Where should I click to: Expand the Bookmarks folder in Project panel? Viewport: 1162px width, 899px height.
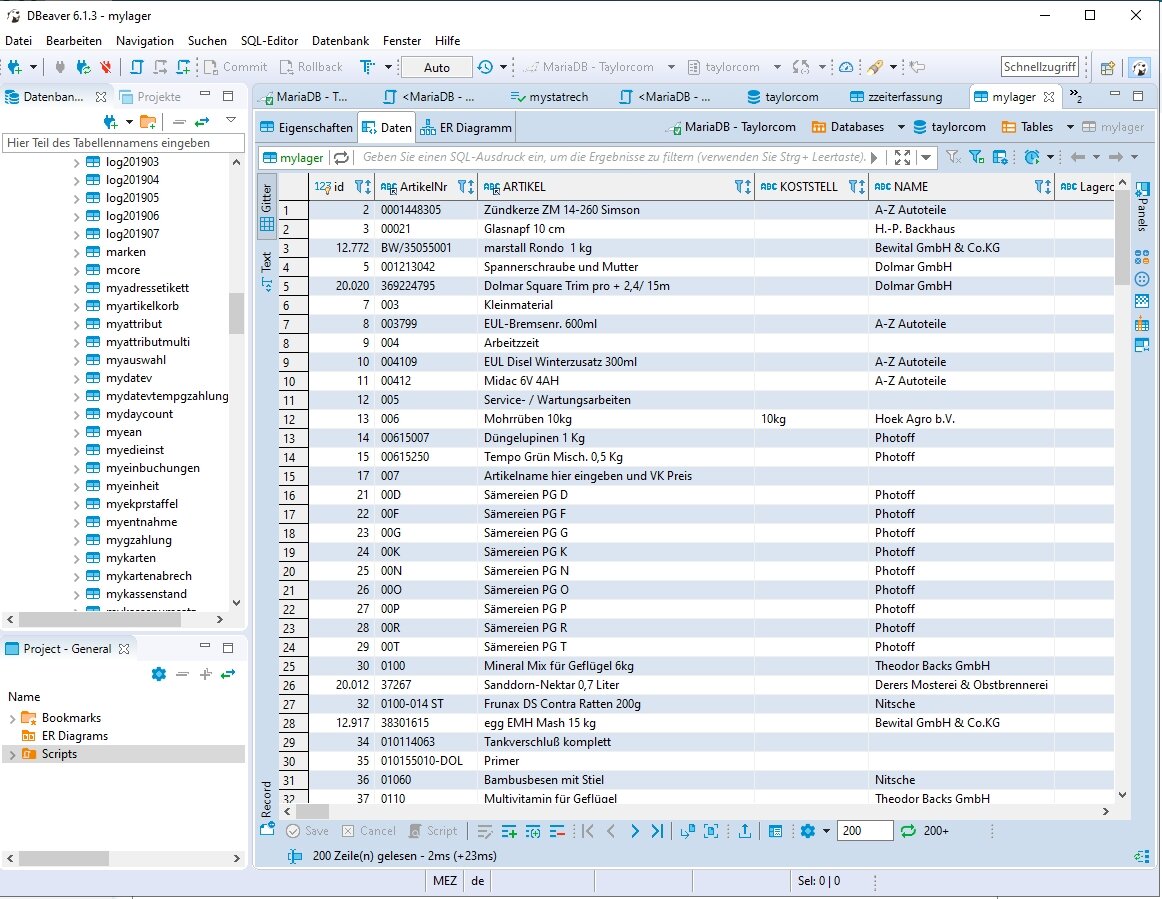[x=13, y=718]
